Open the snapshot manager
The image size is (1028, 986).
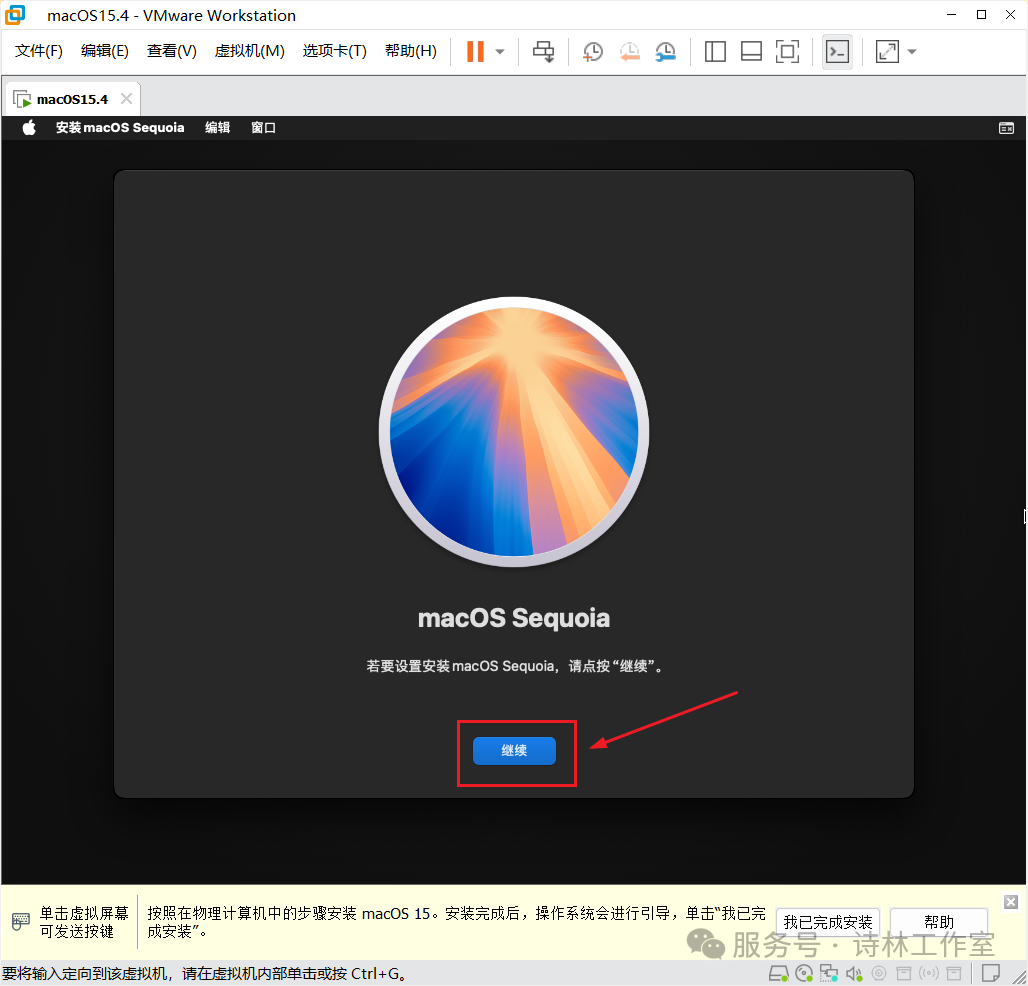pos(665,51)
